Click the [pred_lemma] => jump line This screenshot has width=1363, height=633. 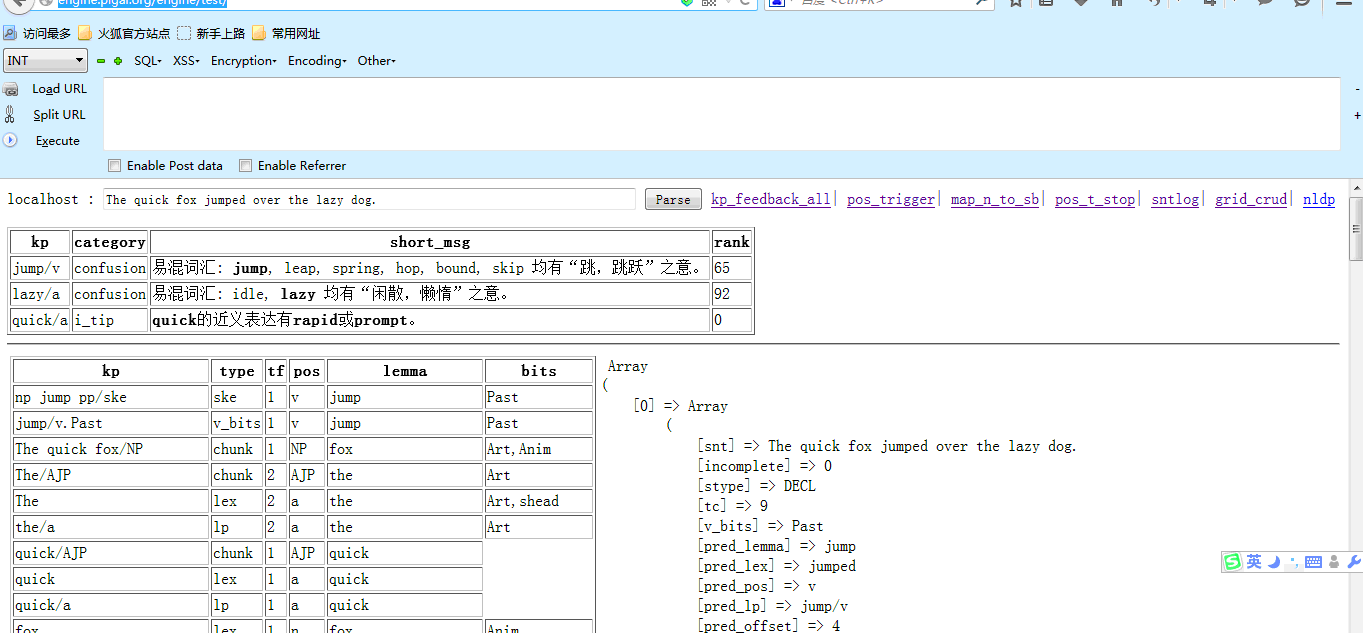pyautogui.click(x=776, y=546)
